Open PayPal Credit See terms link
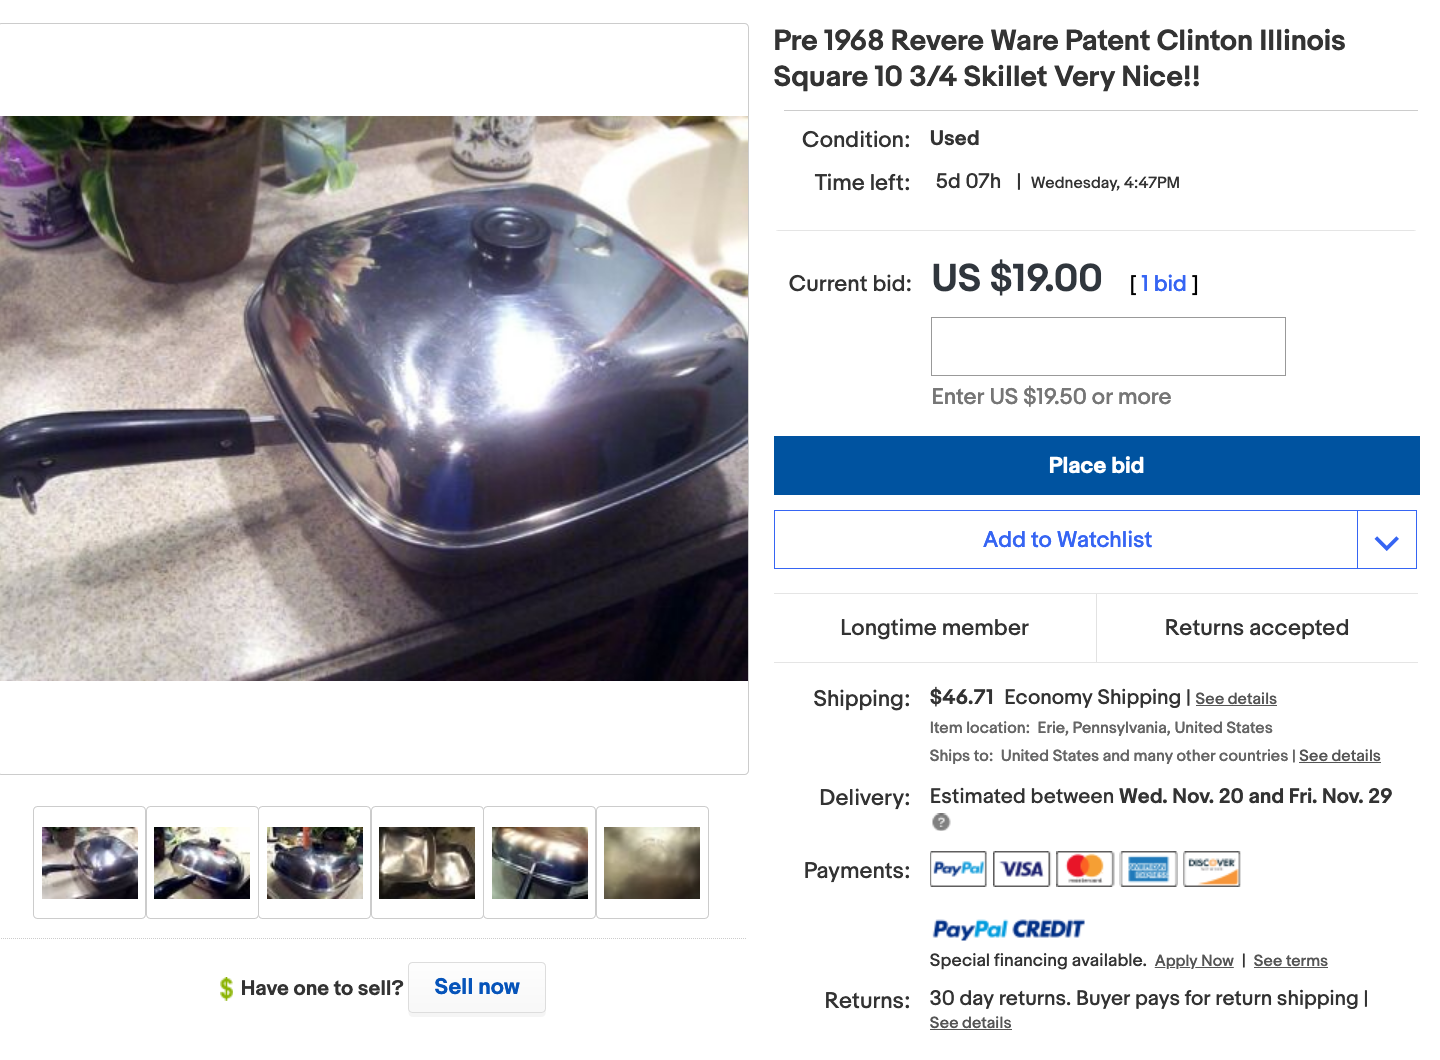 pyautogui.click(x=1290, y=961)
